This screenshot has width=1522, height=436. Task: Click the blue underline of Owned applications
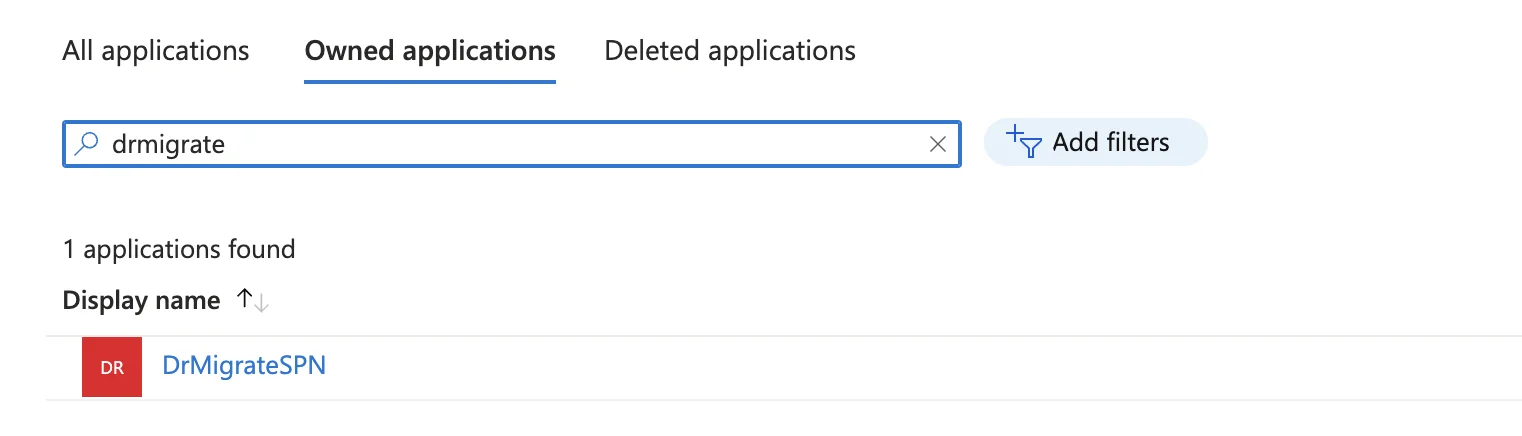pos(430,82)
